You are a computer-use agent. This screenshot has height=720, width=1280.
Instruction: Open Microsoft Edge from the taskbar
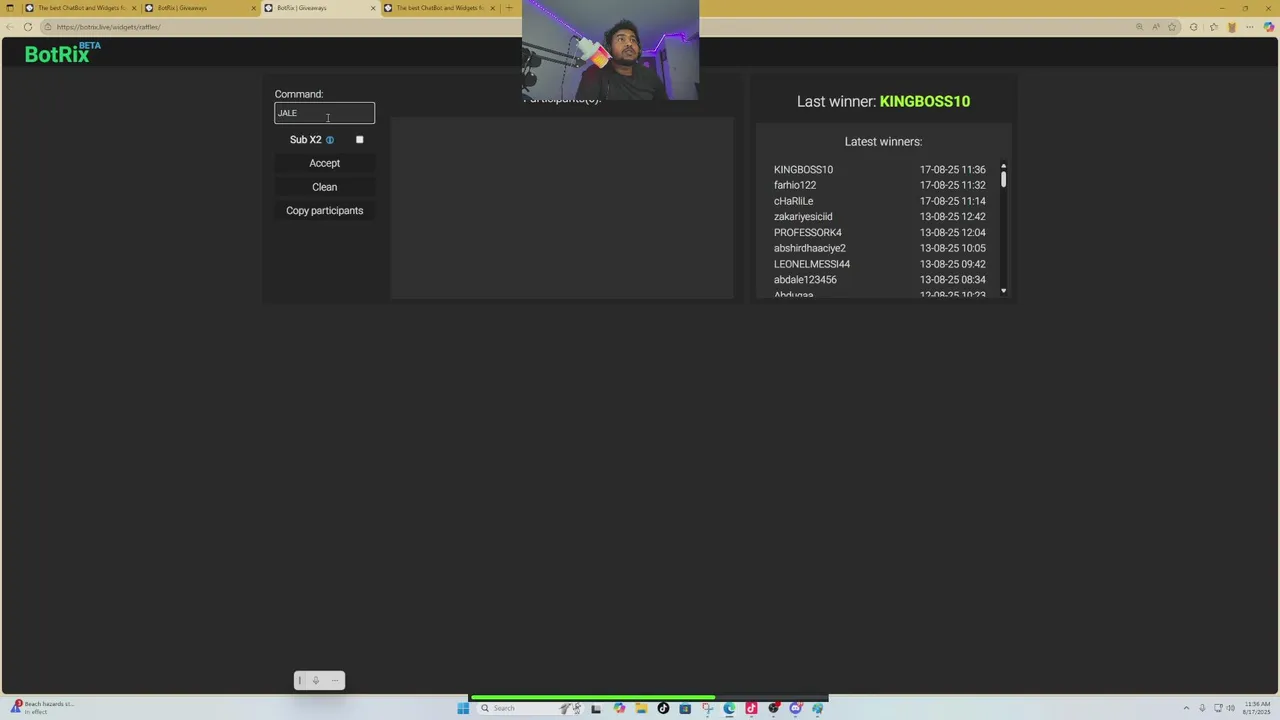pyautogui.click(x=729, y=708)
